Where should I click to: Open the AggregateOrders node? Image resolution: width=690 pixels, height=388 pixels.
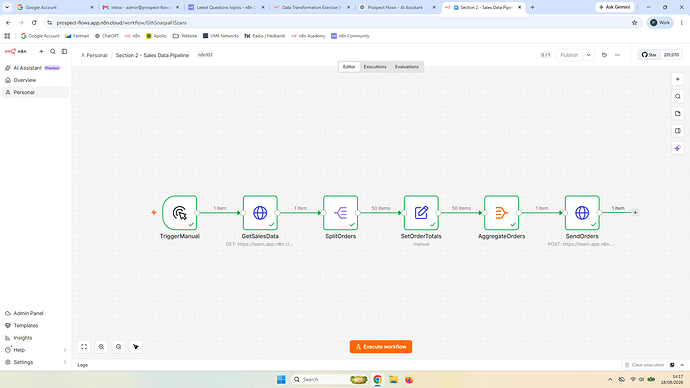(502, 213)
